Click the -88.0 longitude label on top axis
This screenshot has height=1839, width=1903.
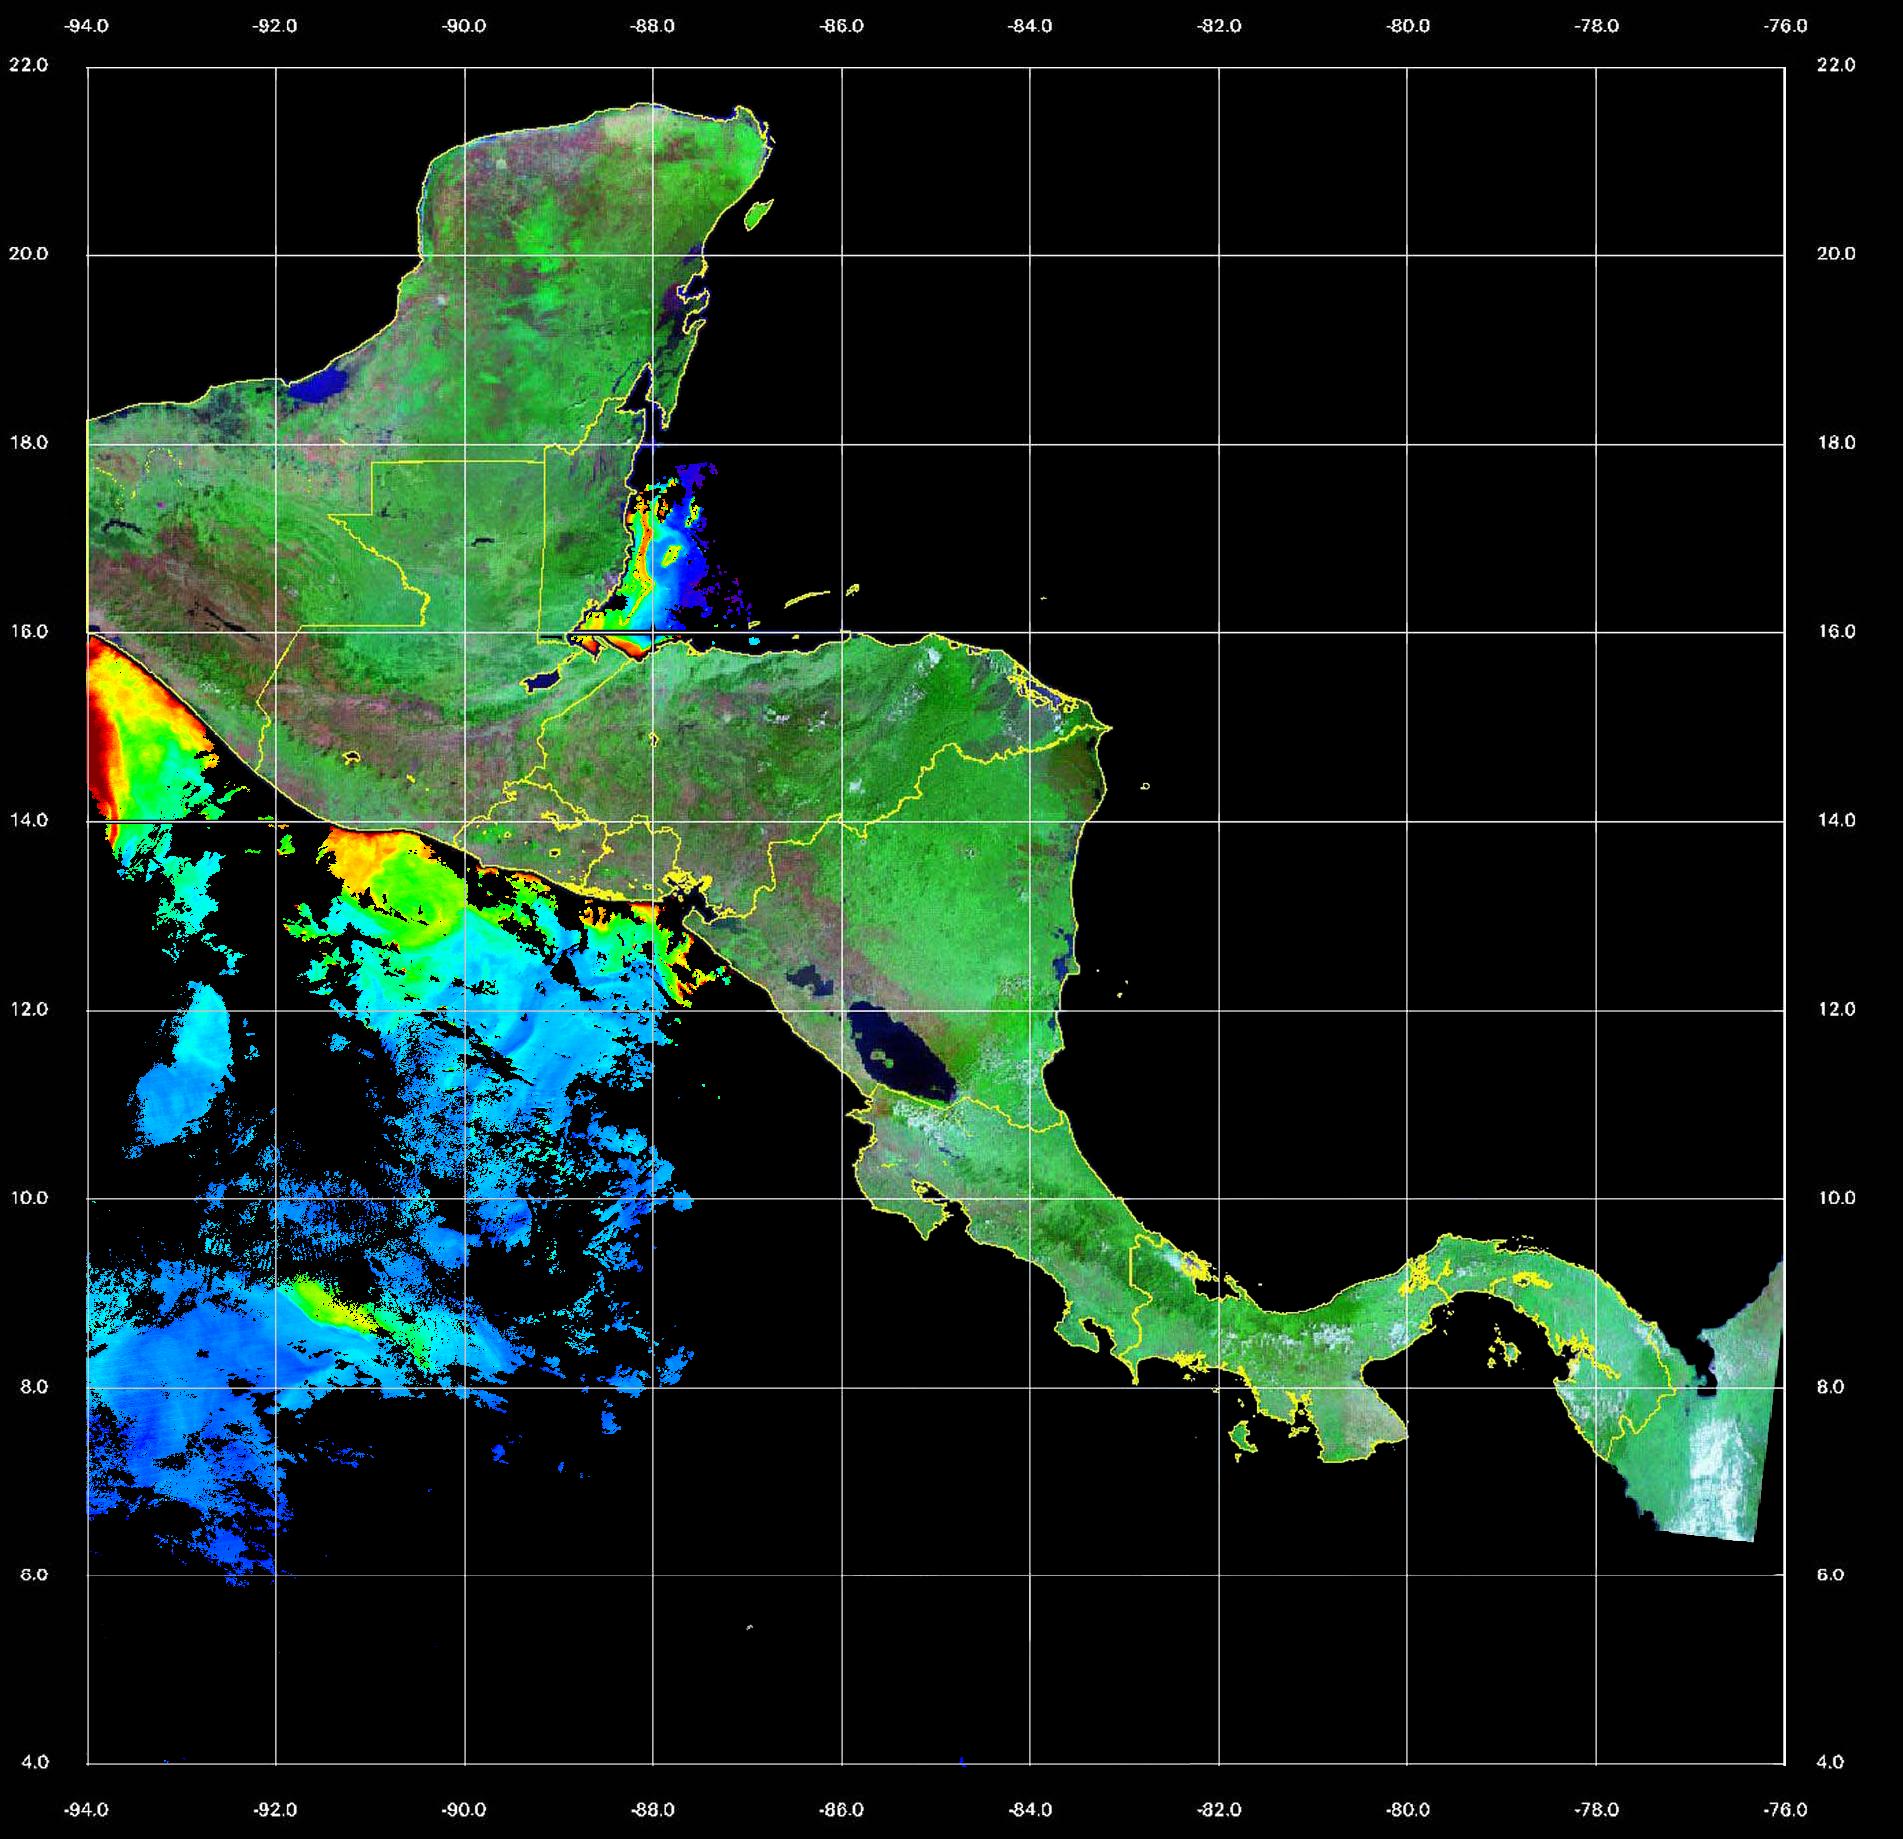tap(652, 26)
